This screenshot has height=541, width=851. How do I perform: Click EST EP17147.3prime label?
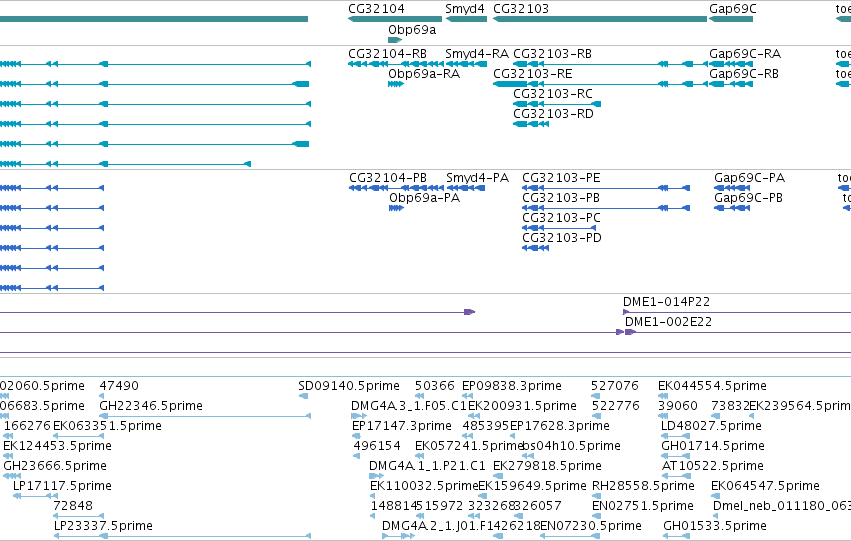point(402,426)
